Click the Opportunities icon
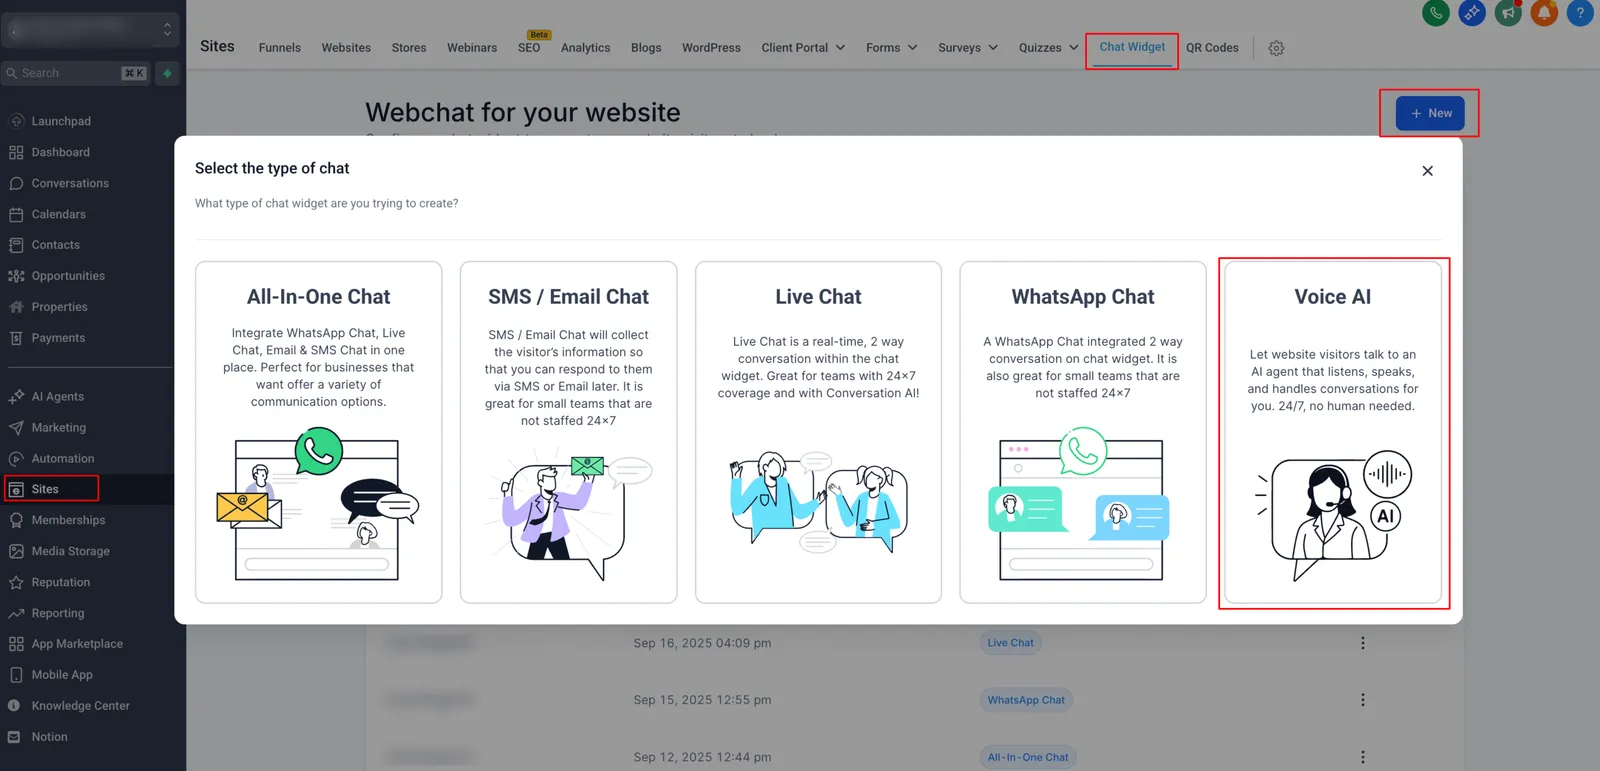Viewport: 1600px width, 771px height. point(16,276)
